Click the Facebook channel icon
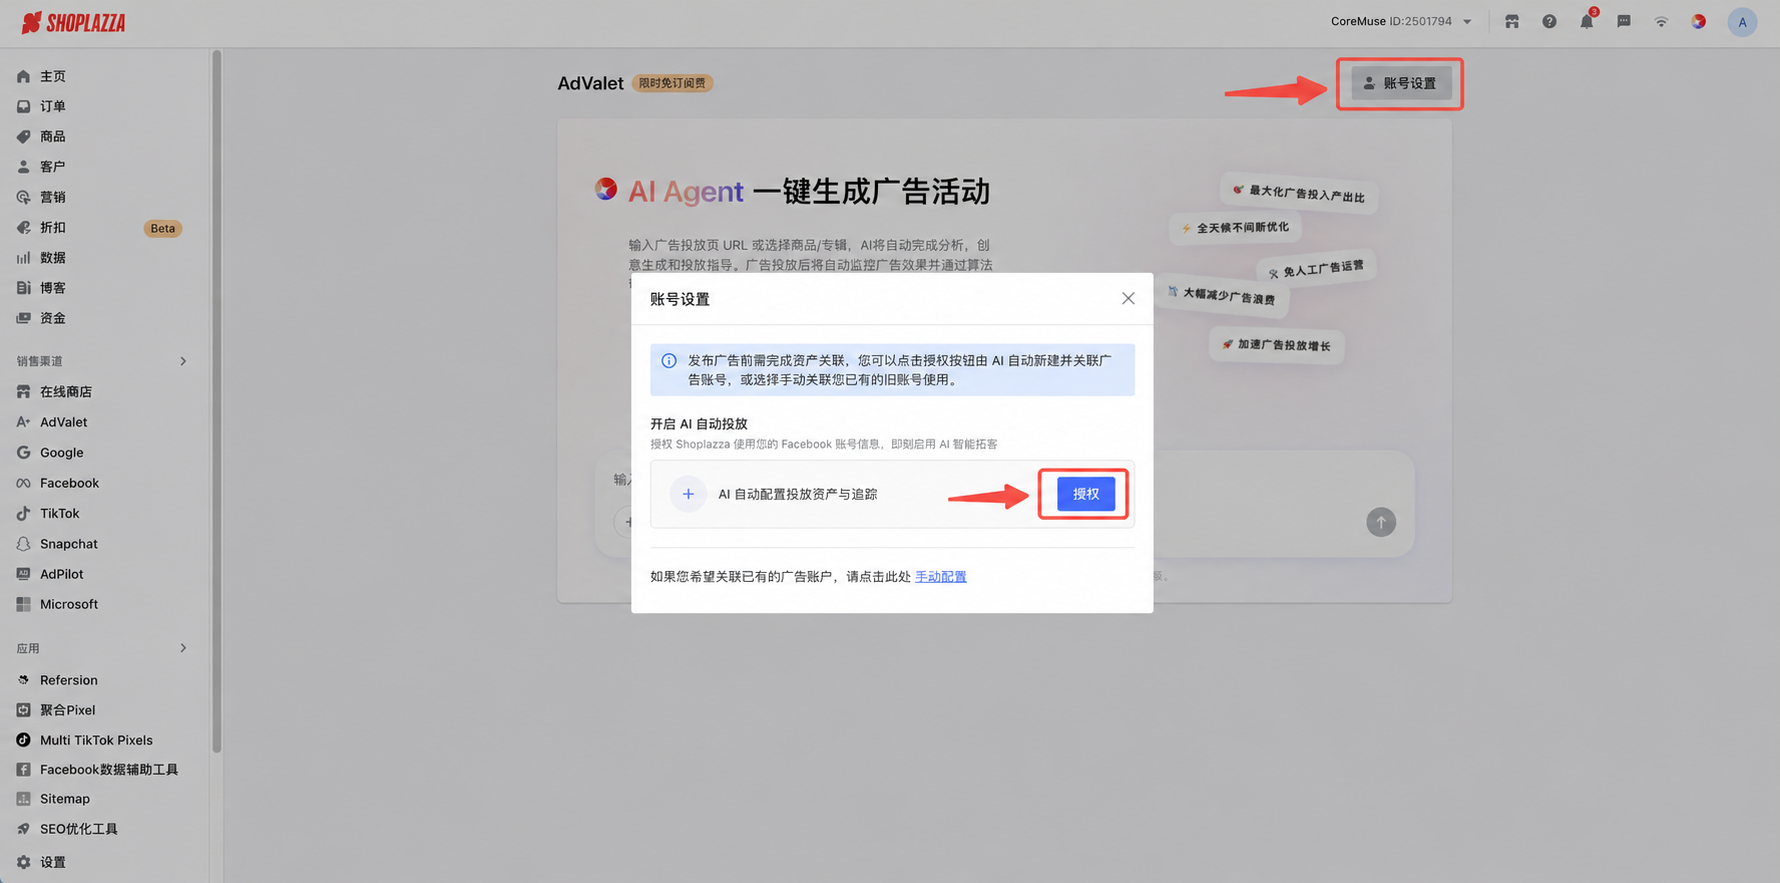The image size is (1780, 883). pyautogui.click(x=23, y=483)
